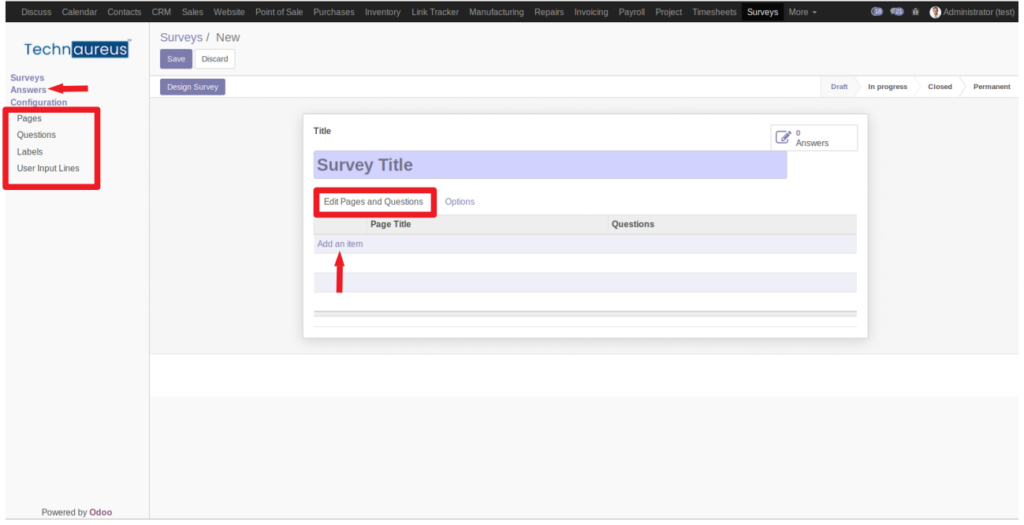1024x525 pixels.
Task: Set status to Draft
Action: (839, 87)
